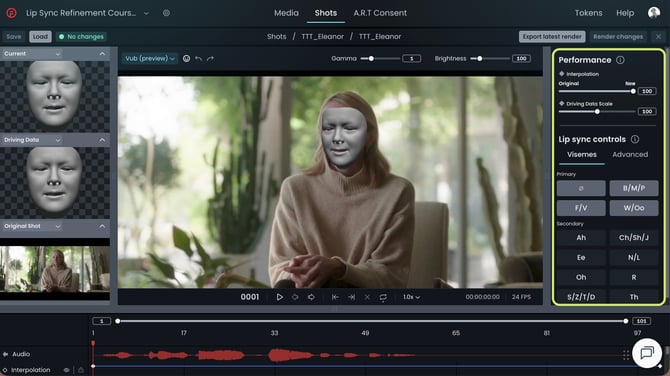Click the red app logo icon
This screenshot has height=376, width=670.
pyautogui.click(x=11, y=13)
